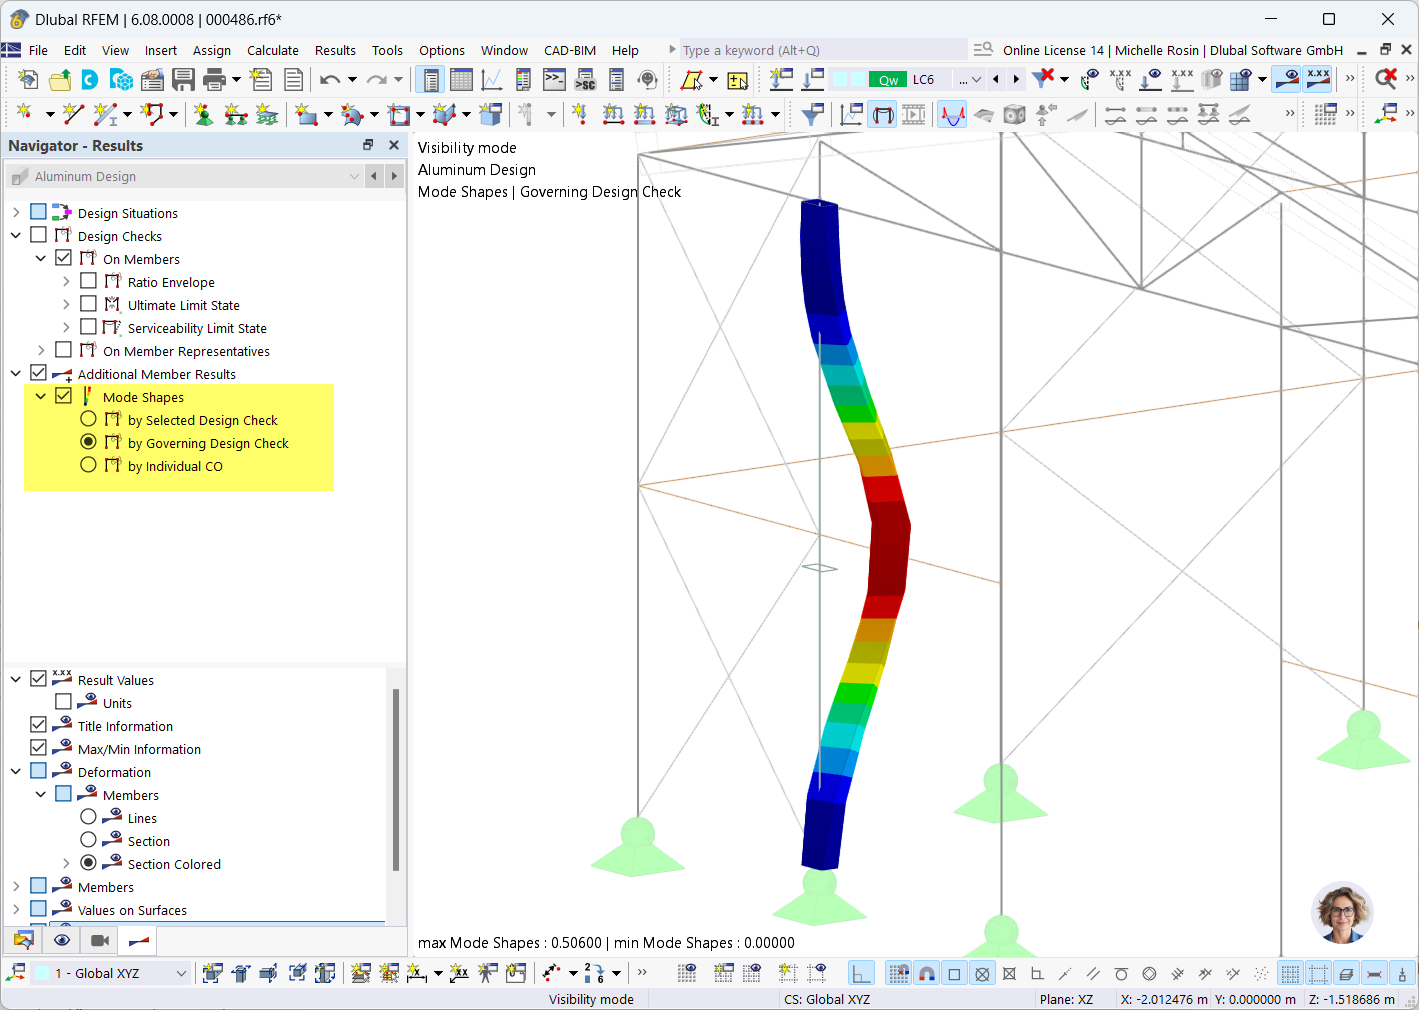
Task: Expand the Design Situations tree node
Action: (16, 212)
